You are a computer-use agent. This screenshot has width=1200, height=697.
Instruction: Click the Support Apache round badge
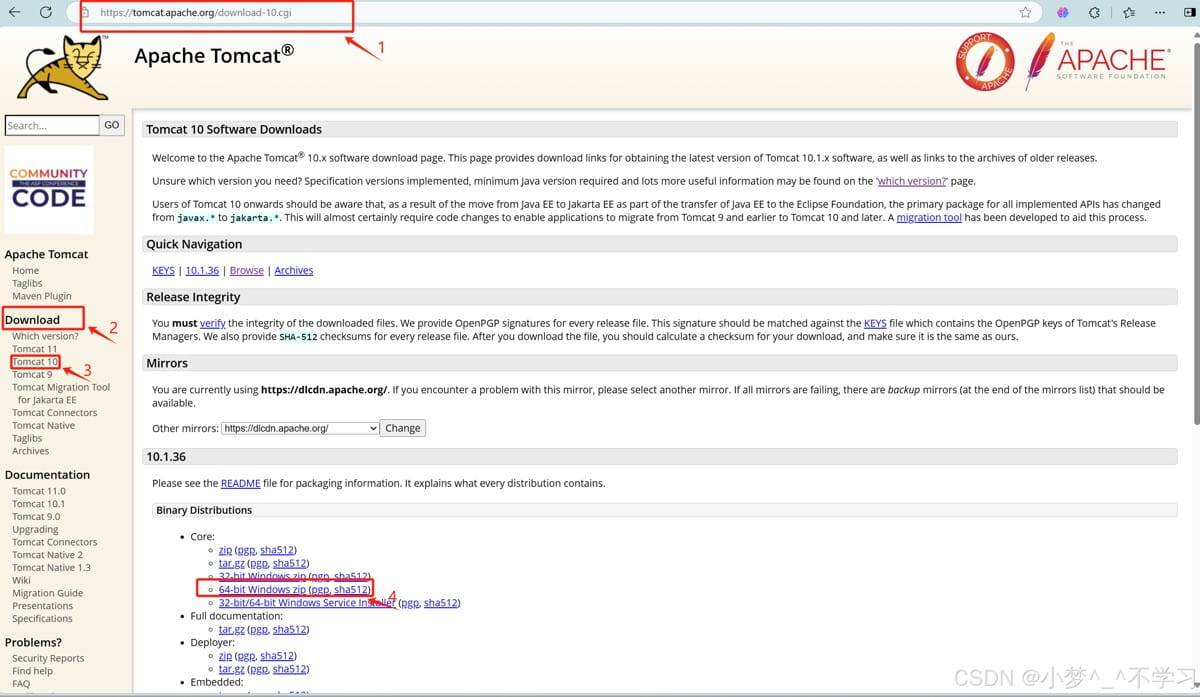click(x=986, y=62)
